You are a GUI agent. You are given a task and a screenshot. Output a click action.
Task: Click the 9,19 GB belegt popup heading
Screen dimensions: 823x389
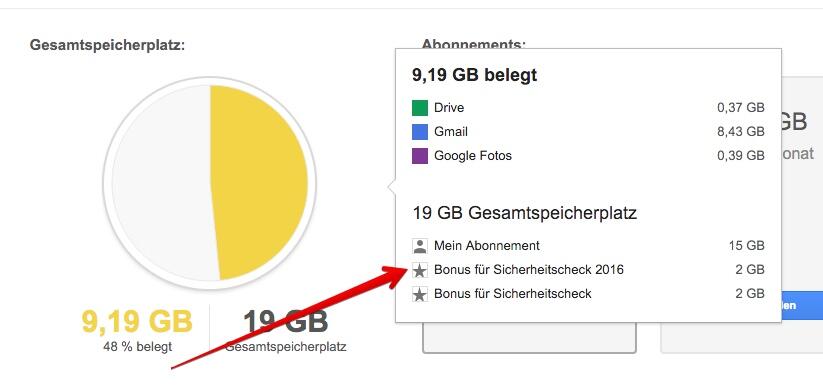[x=474, y=75]
